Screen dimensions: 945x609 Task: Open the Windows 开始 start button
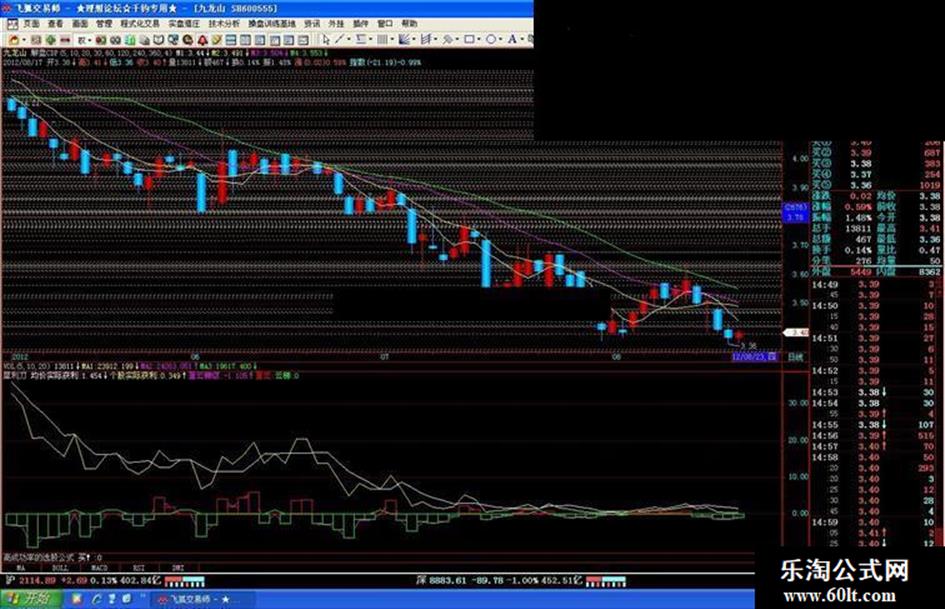(31, 599)
